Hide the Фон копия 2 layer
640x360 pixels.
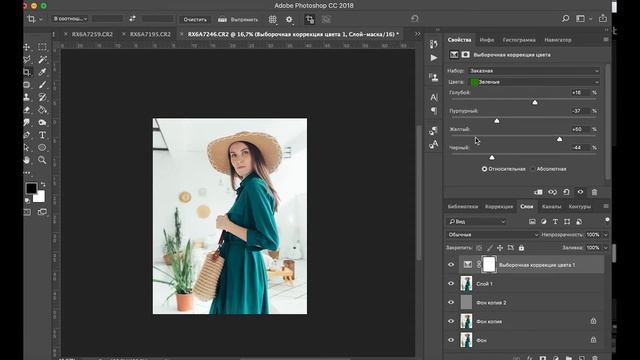coord(451,302)
